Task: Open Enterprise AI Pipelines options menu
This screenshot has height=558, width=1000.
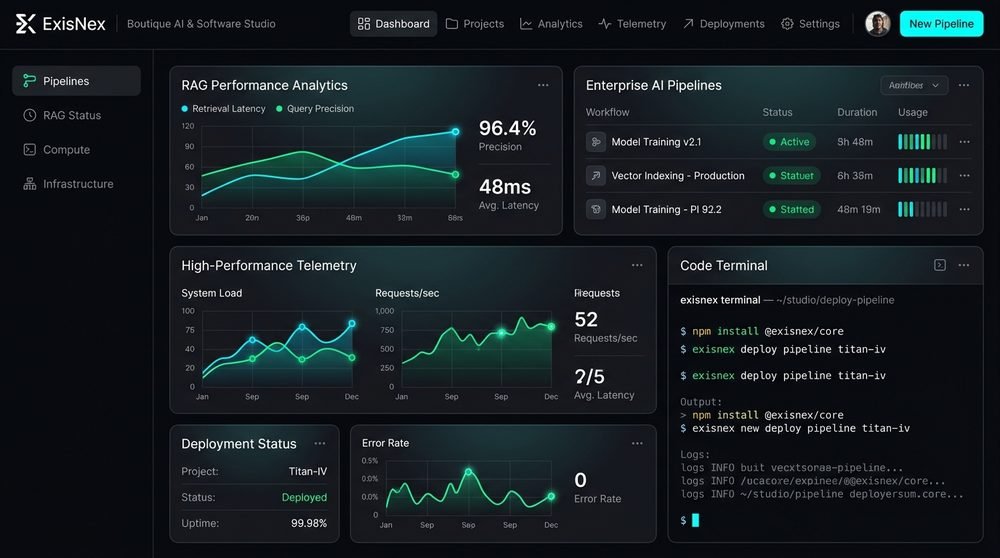Action: click(x=964, y=85)
